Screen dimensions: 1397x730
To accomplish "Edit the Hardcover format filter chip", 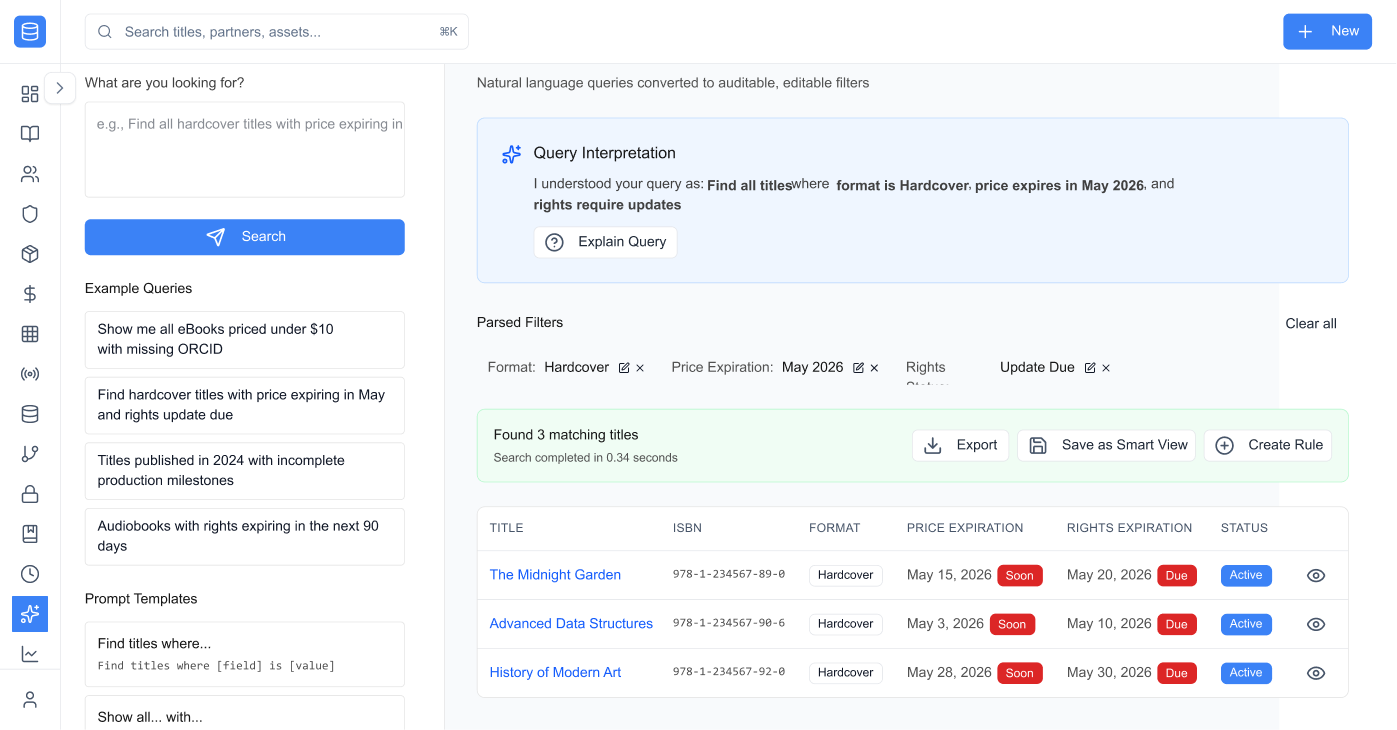I will click(625, 367).
